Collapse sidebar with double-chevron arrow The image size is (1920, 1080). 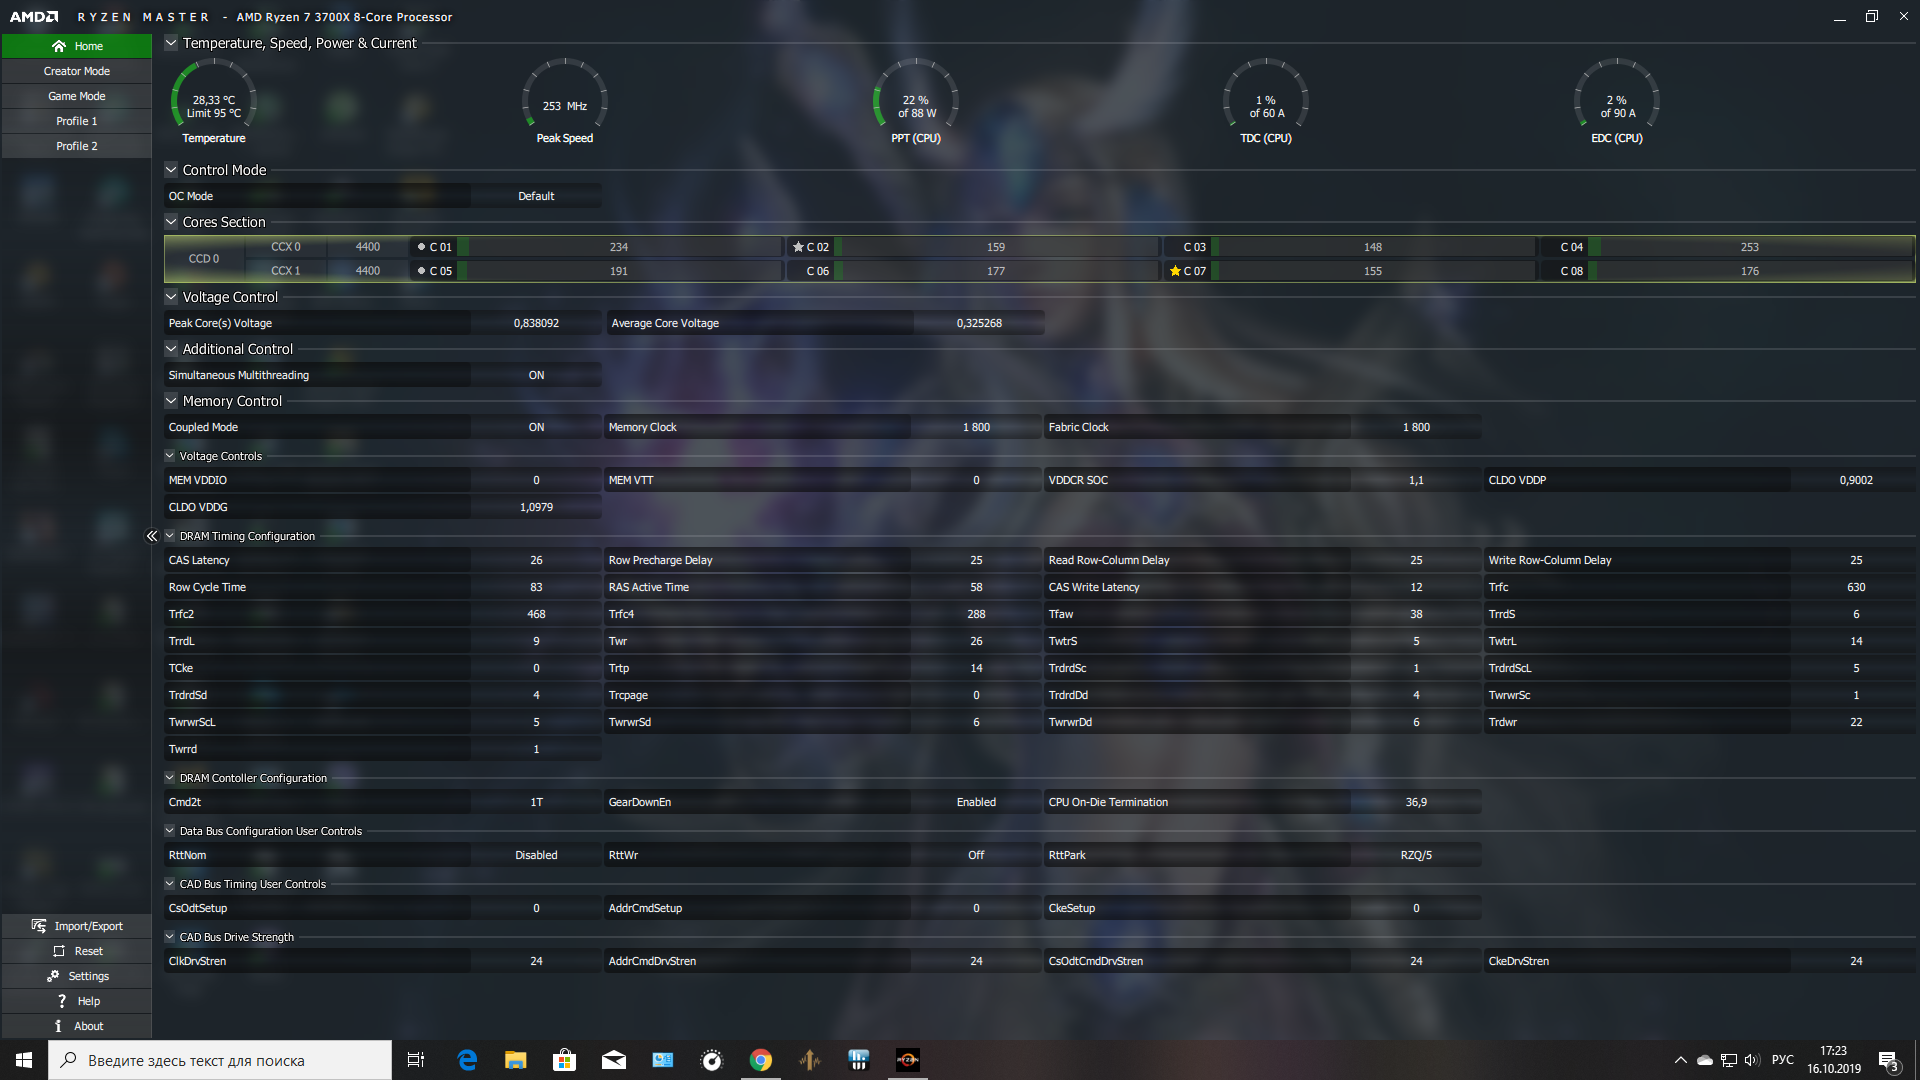pos(152,536)
